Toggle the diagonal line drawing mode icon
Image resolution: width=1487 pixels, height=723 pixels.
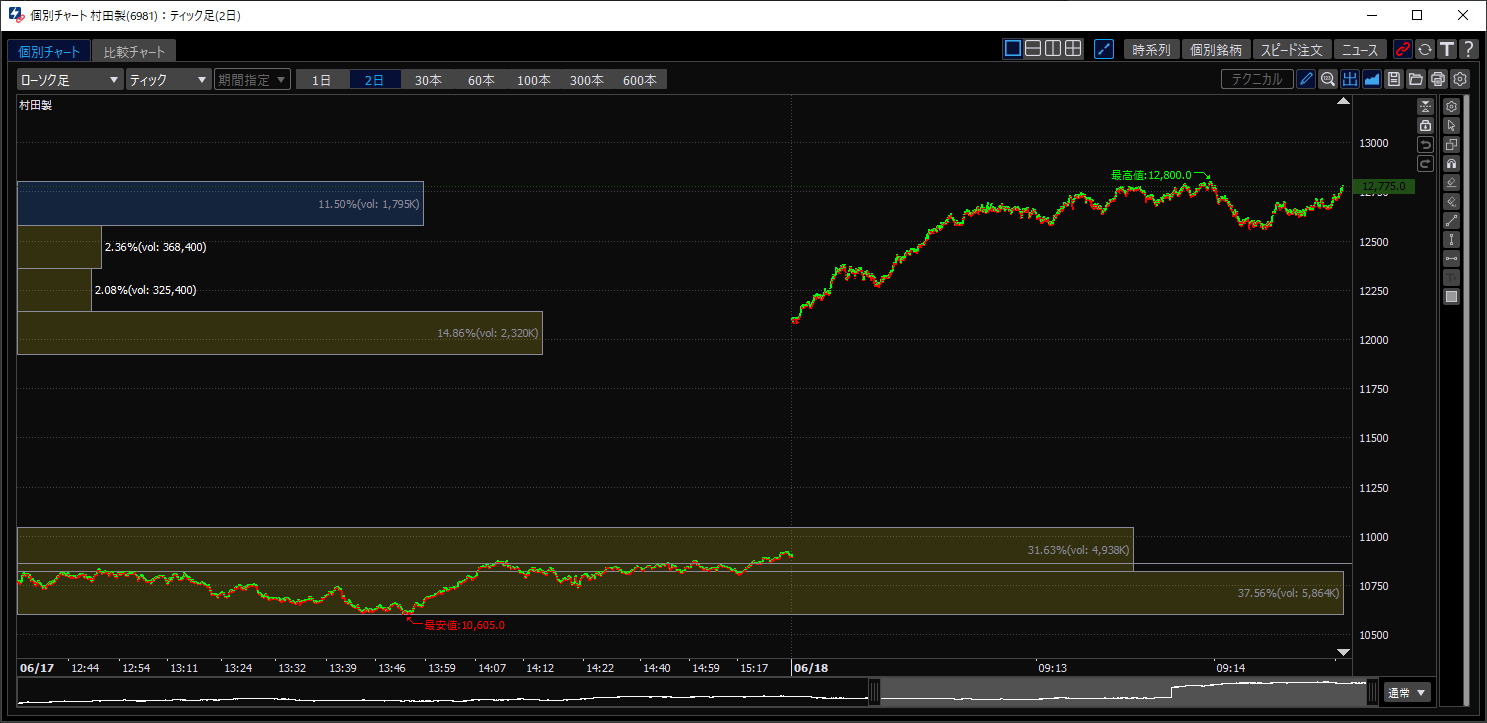click(x=1104, y=49)
